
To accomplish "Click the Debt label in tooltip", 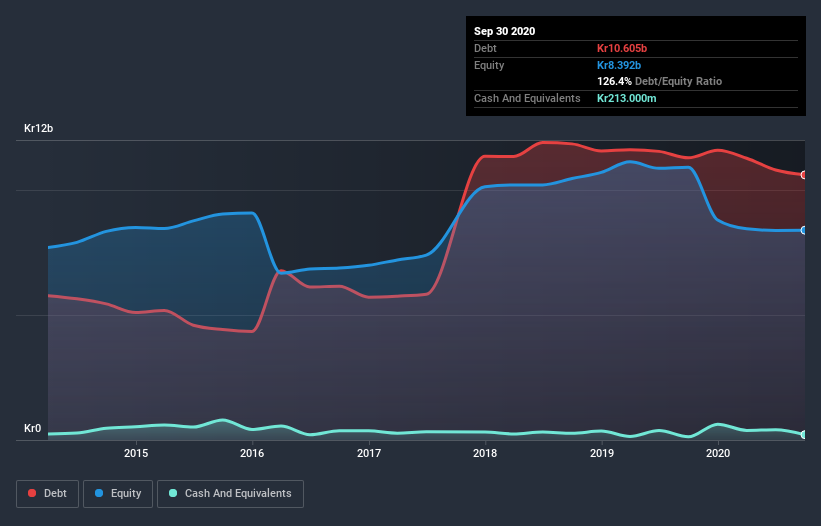I will [485, 48].
